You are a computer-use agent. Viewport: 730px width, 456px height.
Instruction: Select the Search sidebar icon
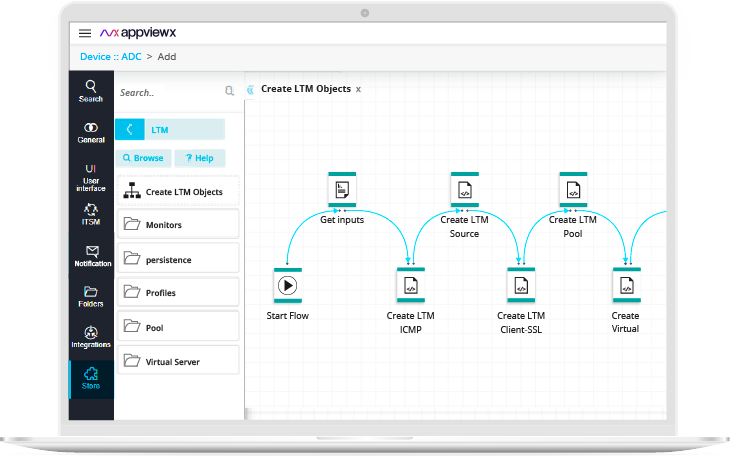[x=91, y=90]
